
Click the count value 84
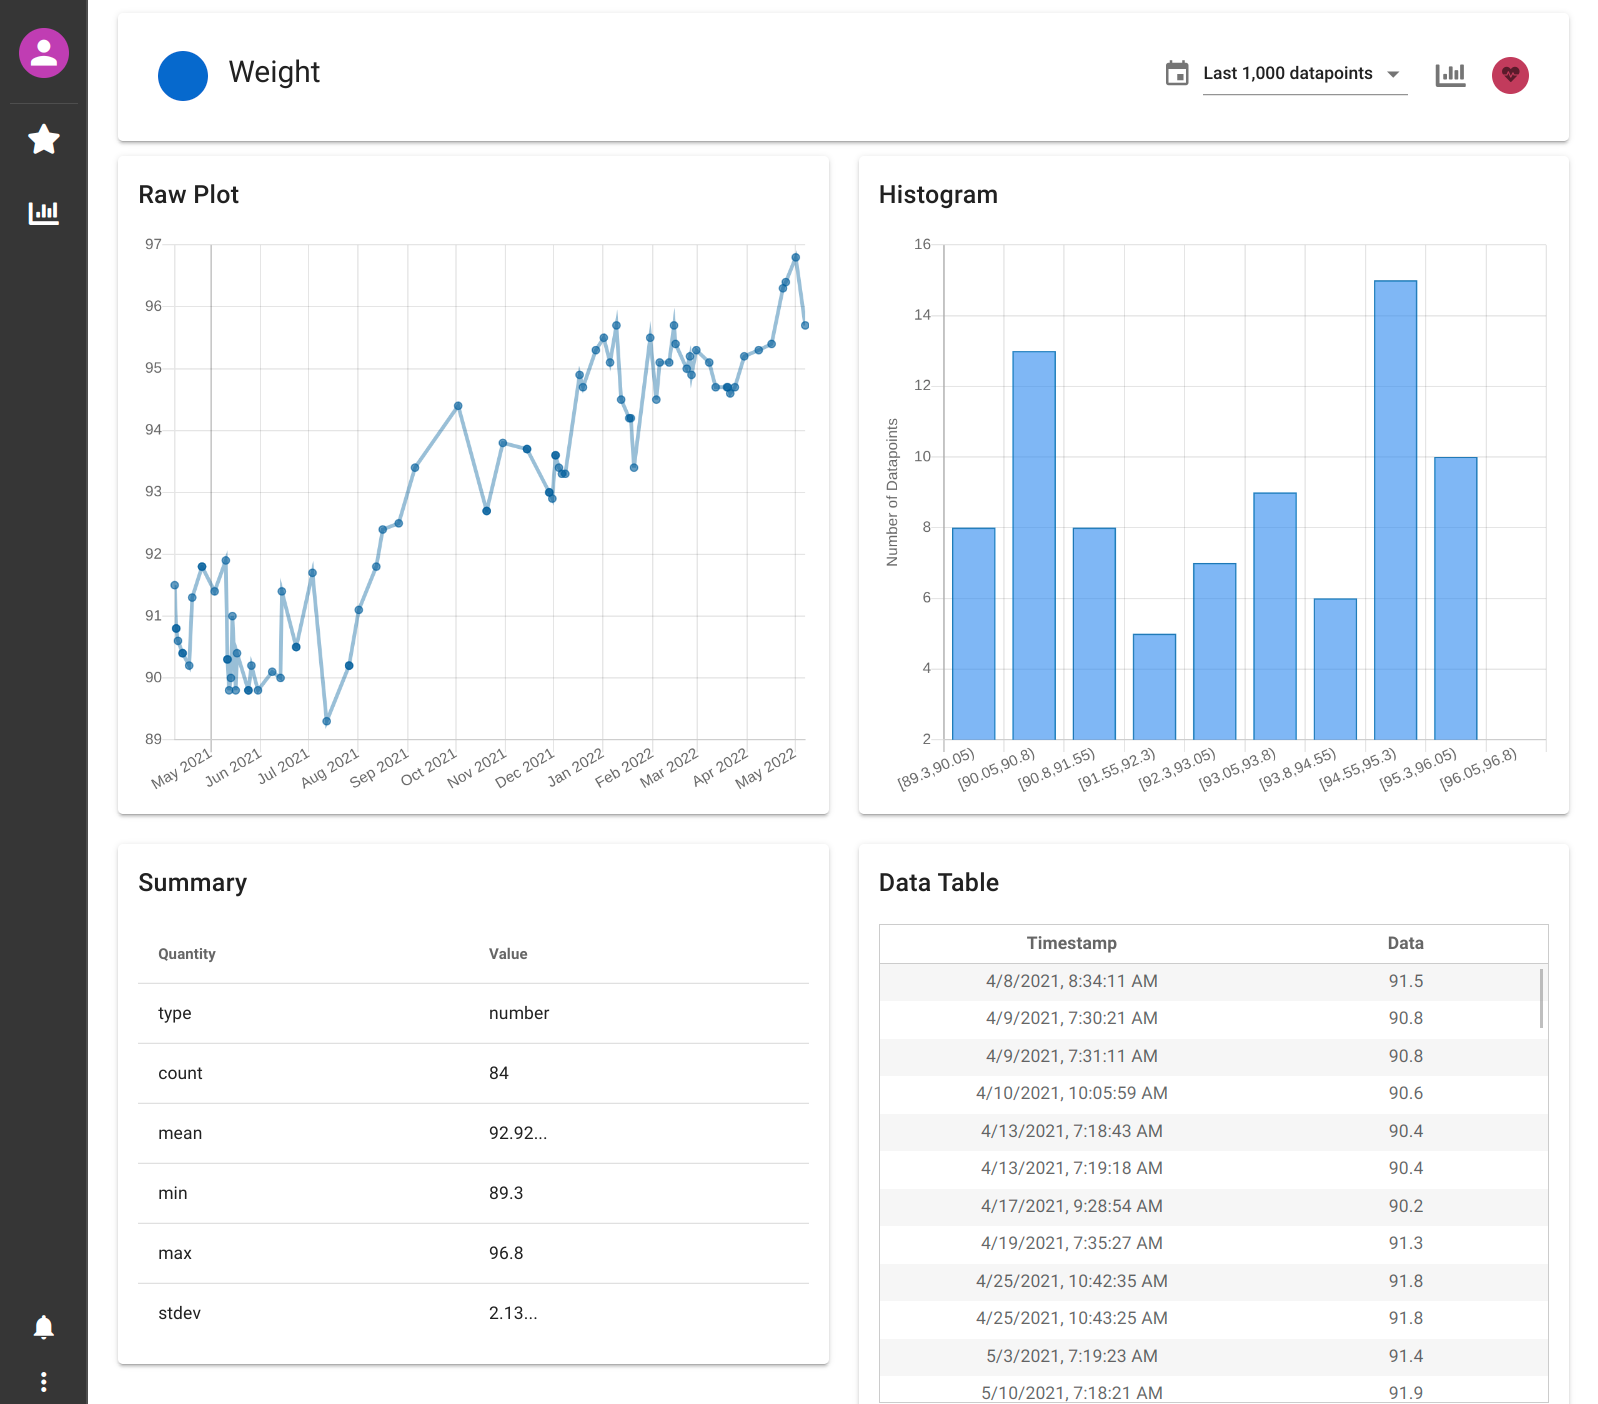click(x=499, y=1073)
